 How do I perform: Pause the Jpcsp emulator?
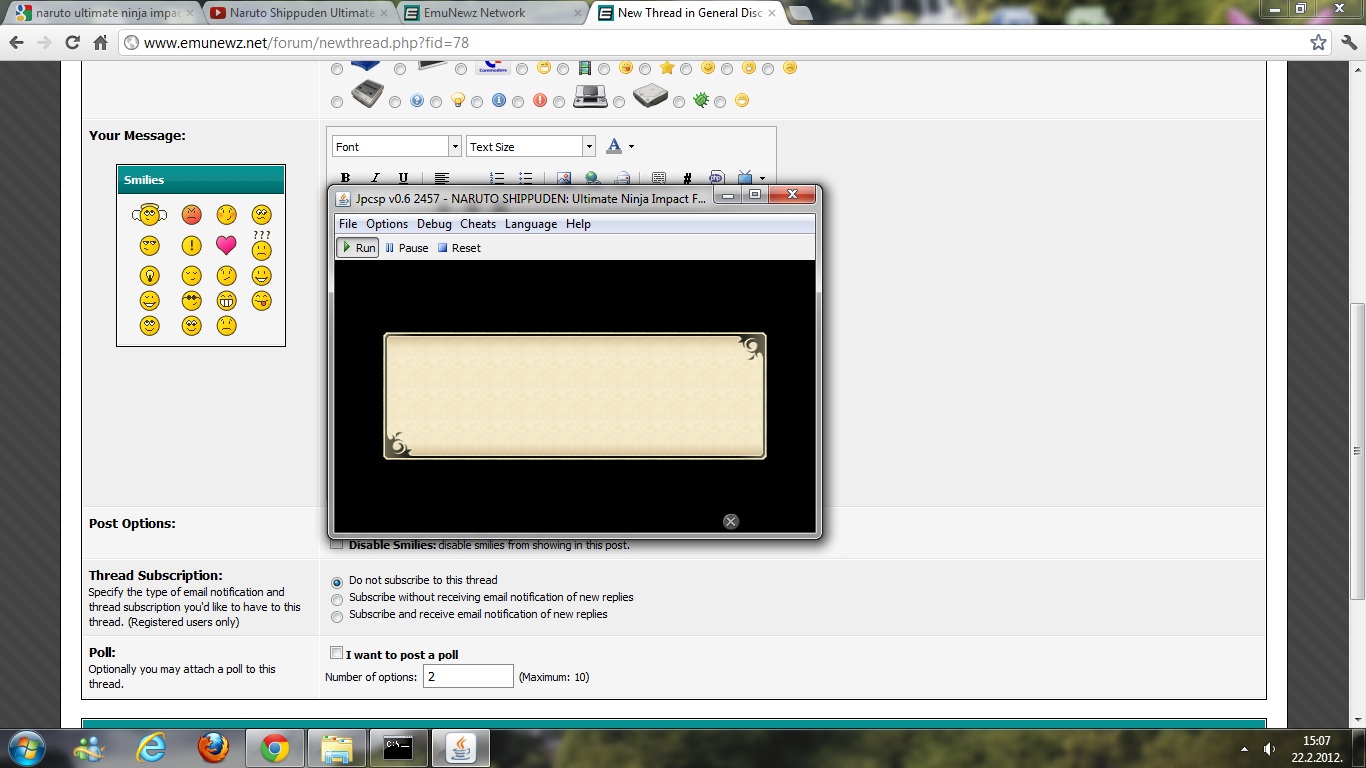(406, 248)
